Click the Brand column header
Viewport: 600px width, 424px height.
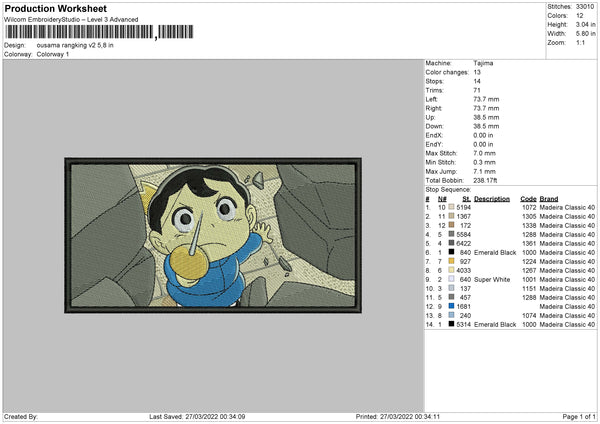click(549, 198)
